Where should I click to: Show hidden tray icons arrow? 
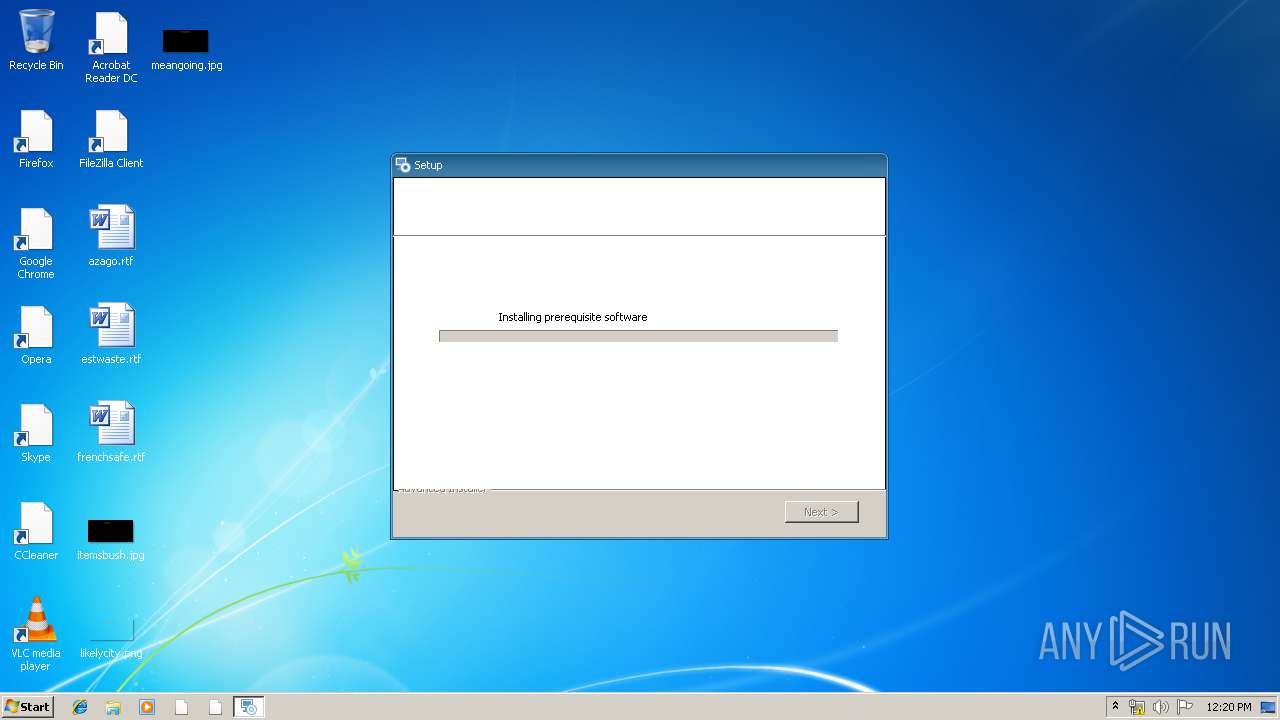[1115, 707]
